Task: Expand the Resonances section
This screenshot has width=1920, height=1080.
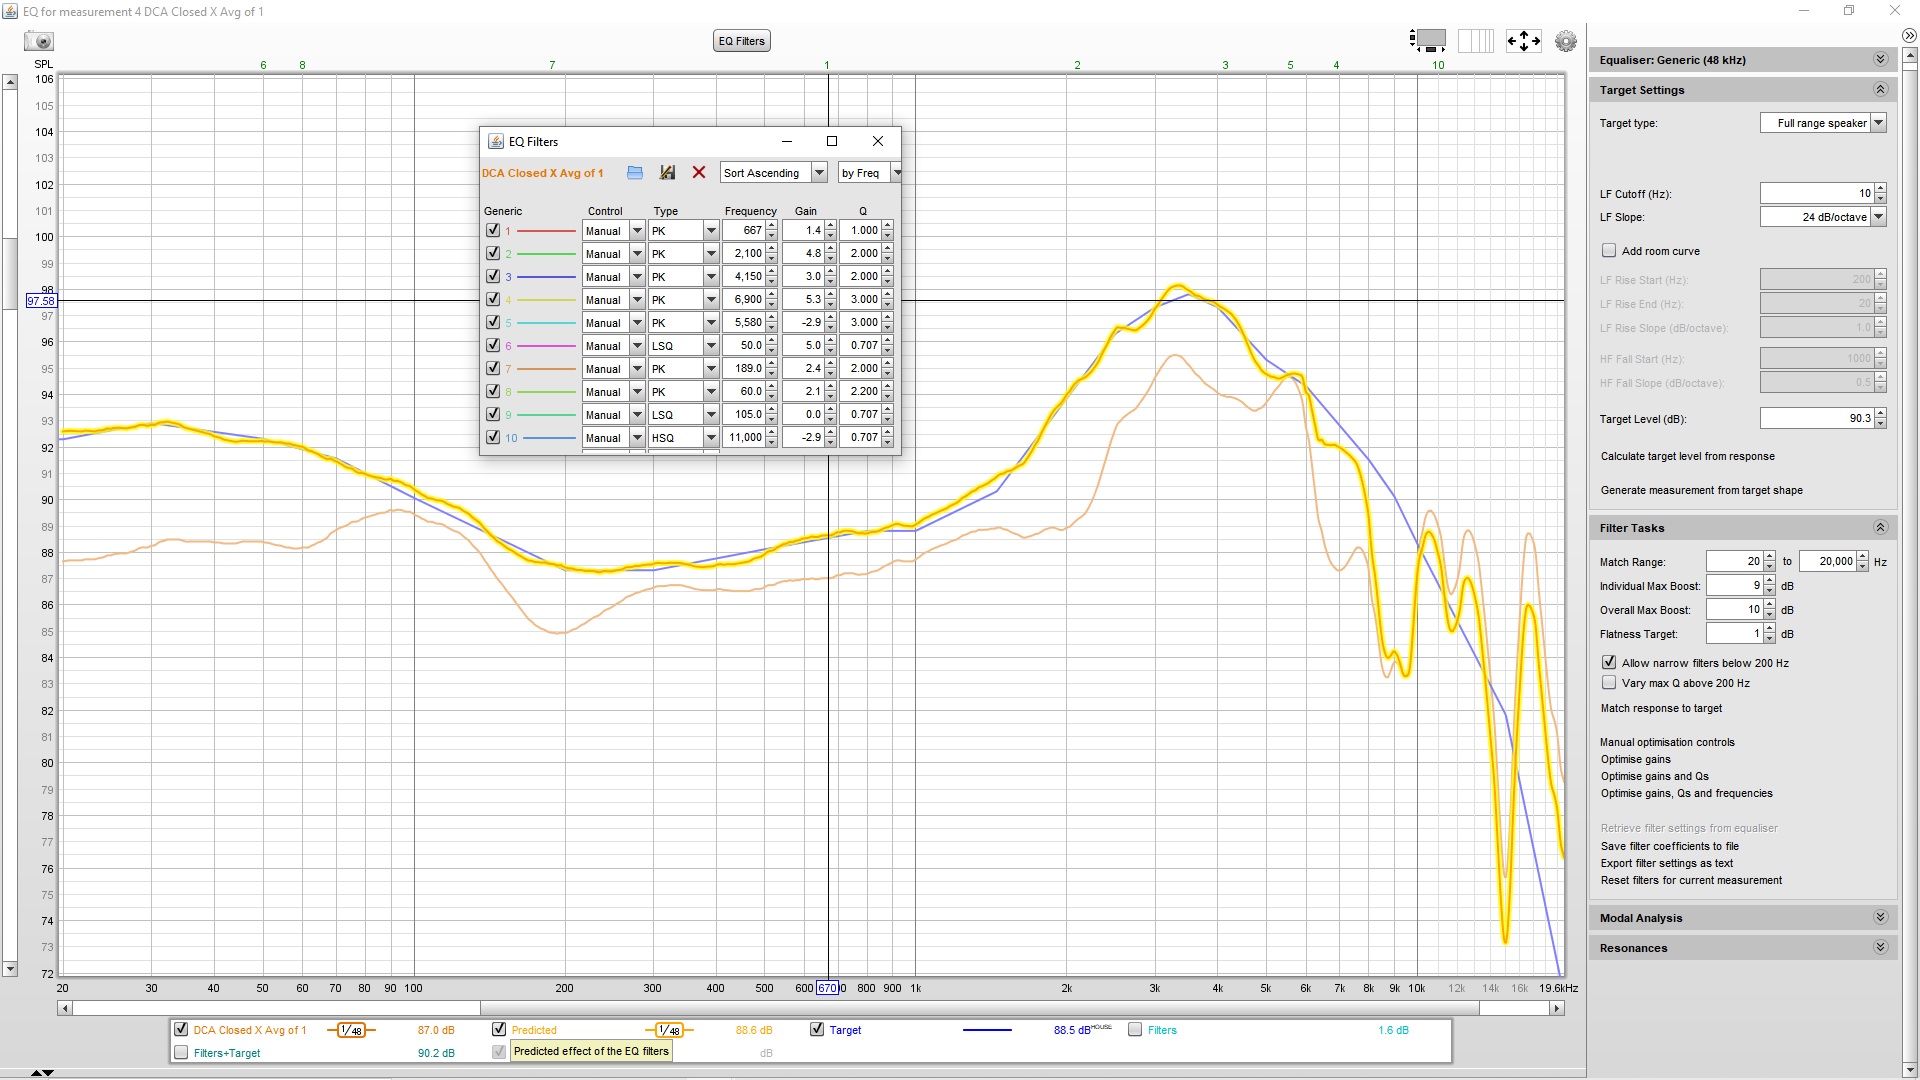Action: [1880, 948]
